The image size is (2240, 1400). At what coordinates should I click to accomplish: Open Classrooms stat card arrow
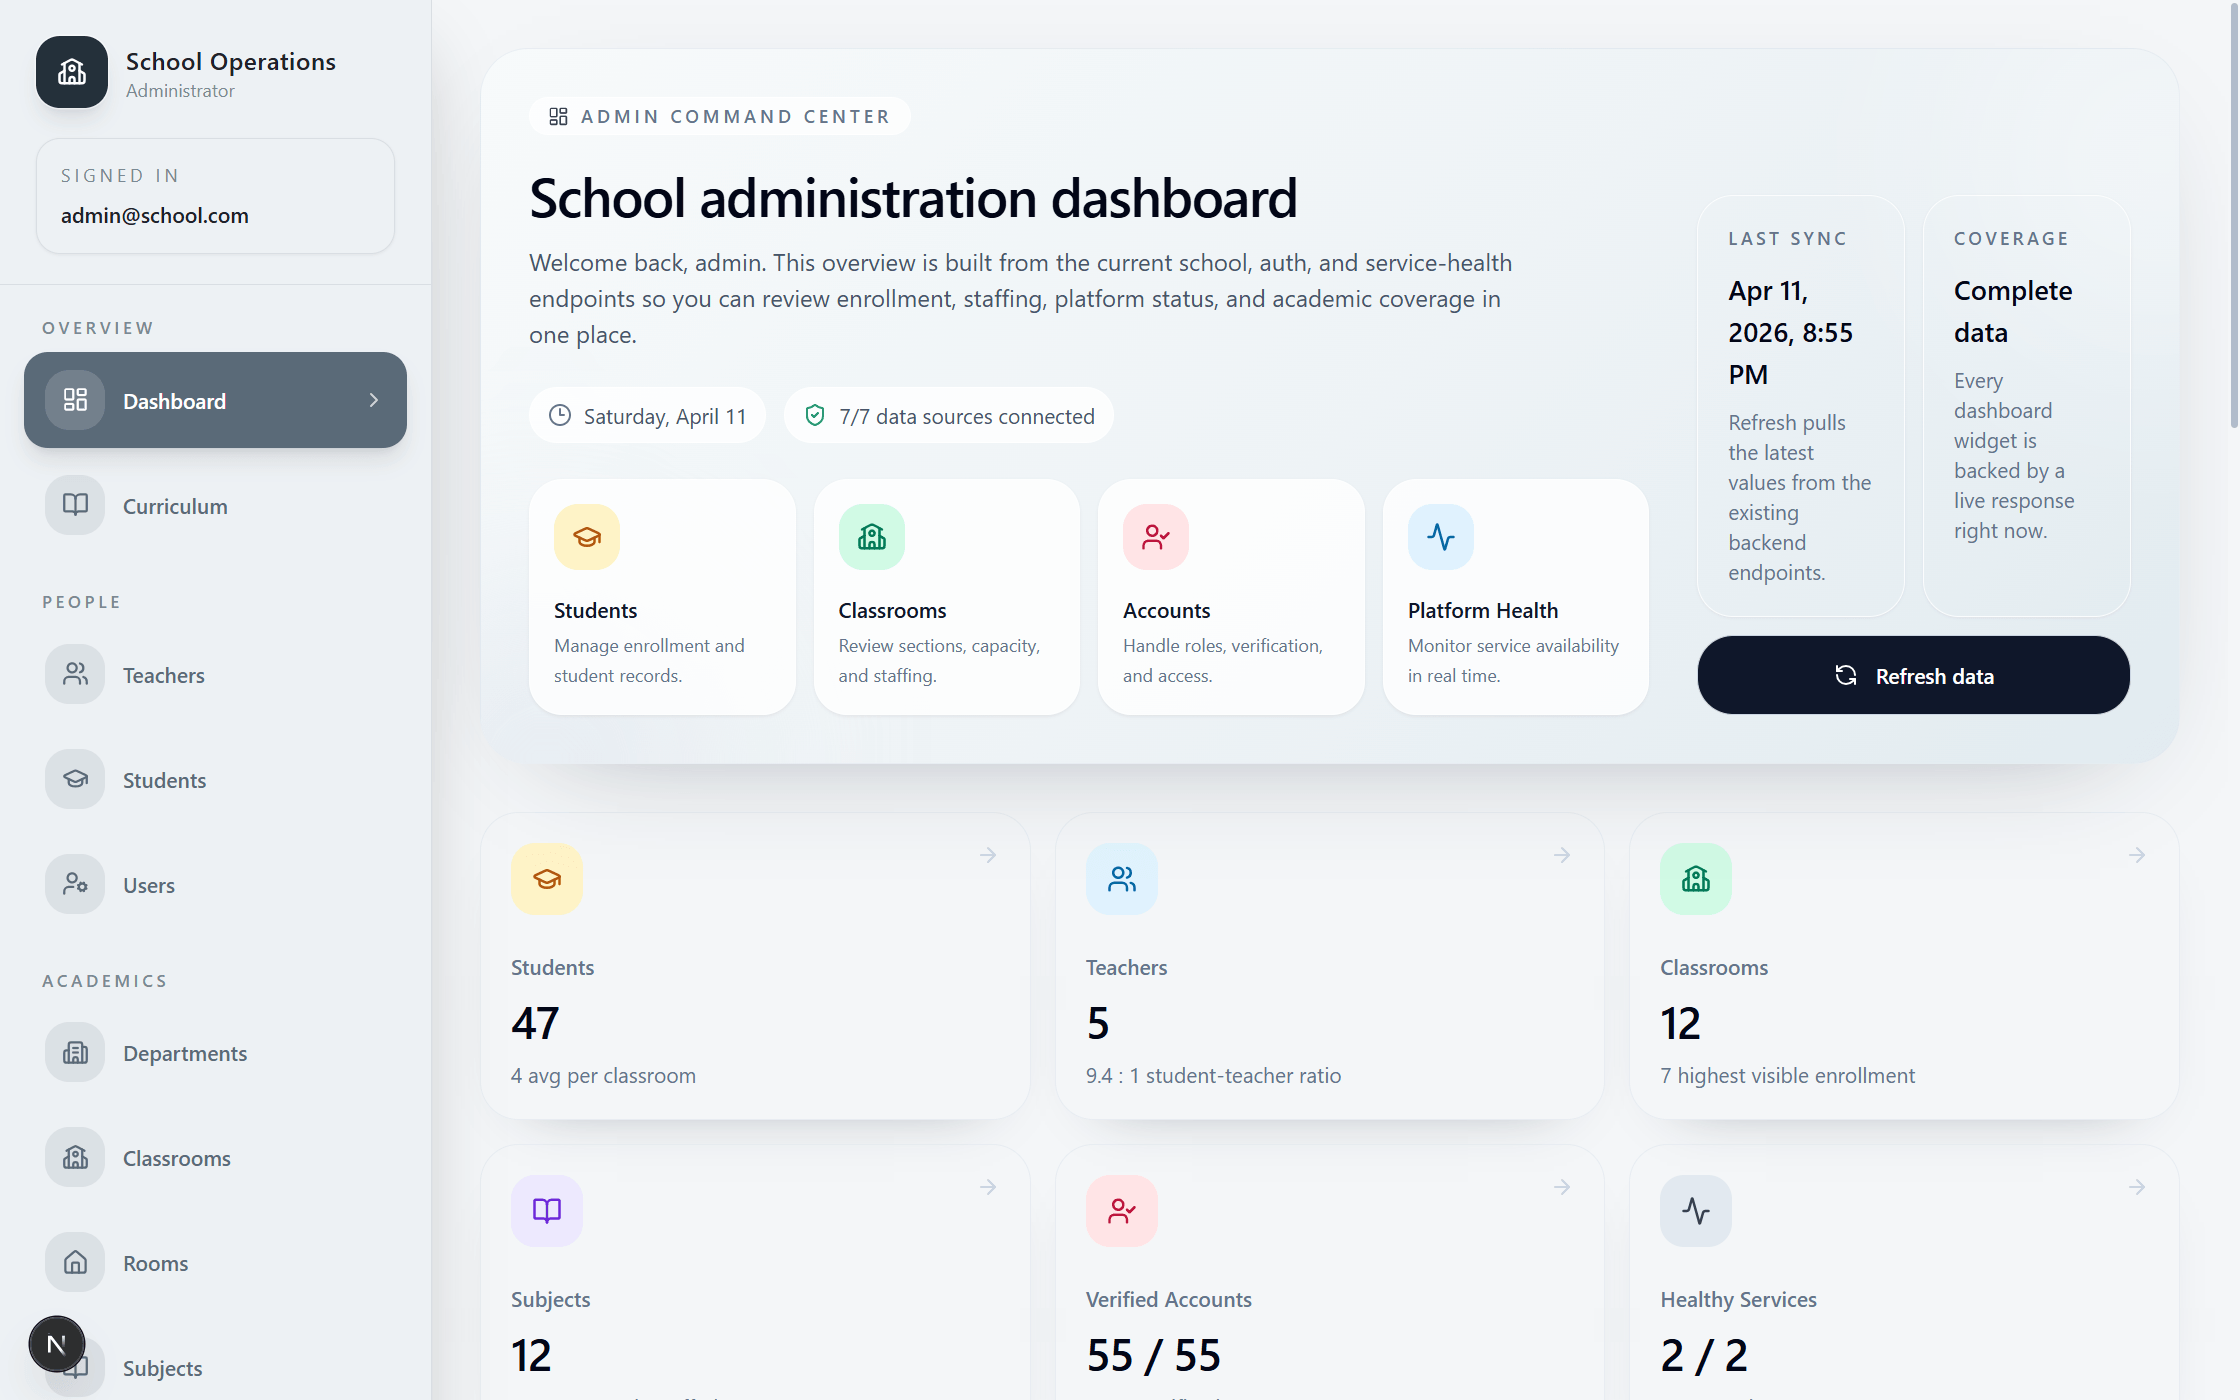[2137, 855]
